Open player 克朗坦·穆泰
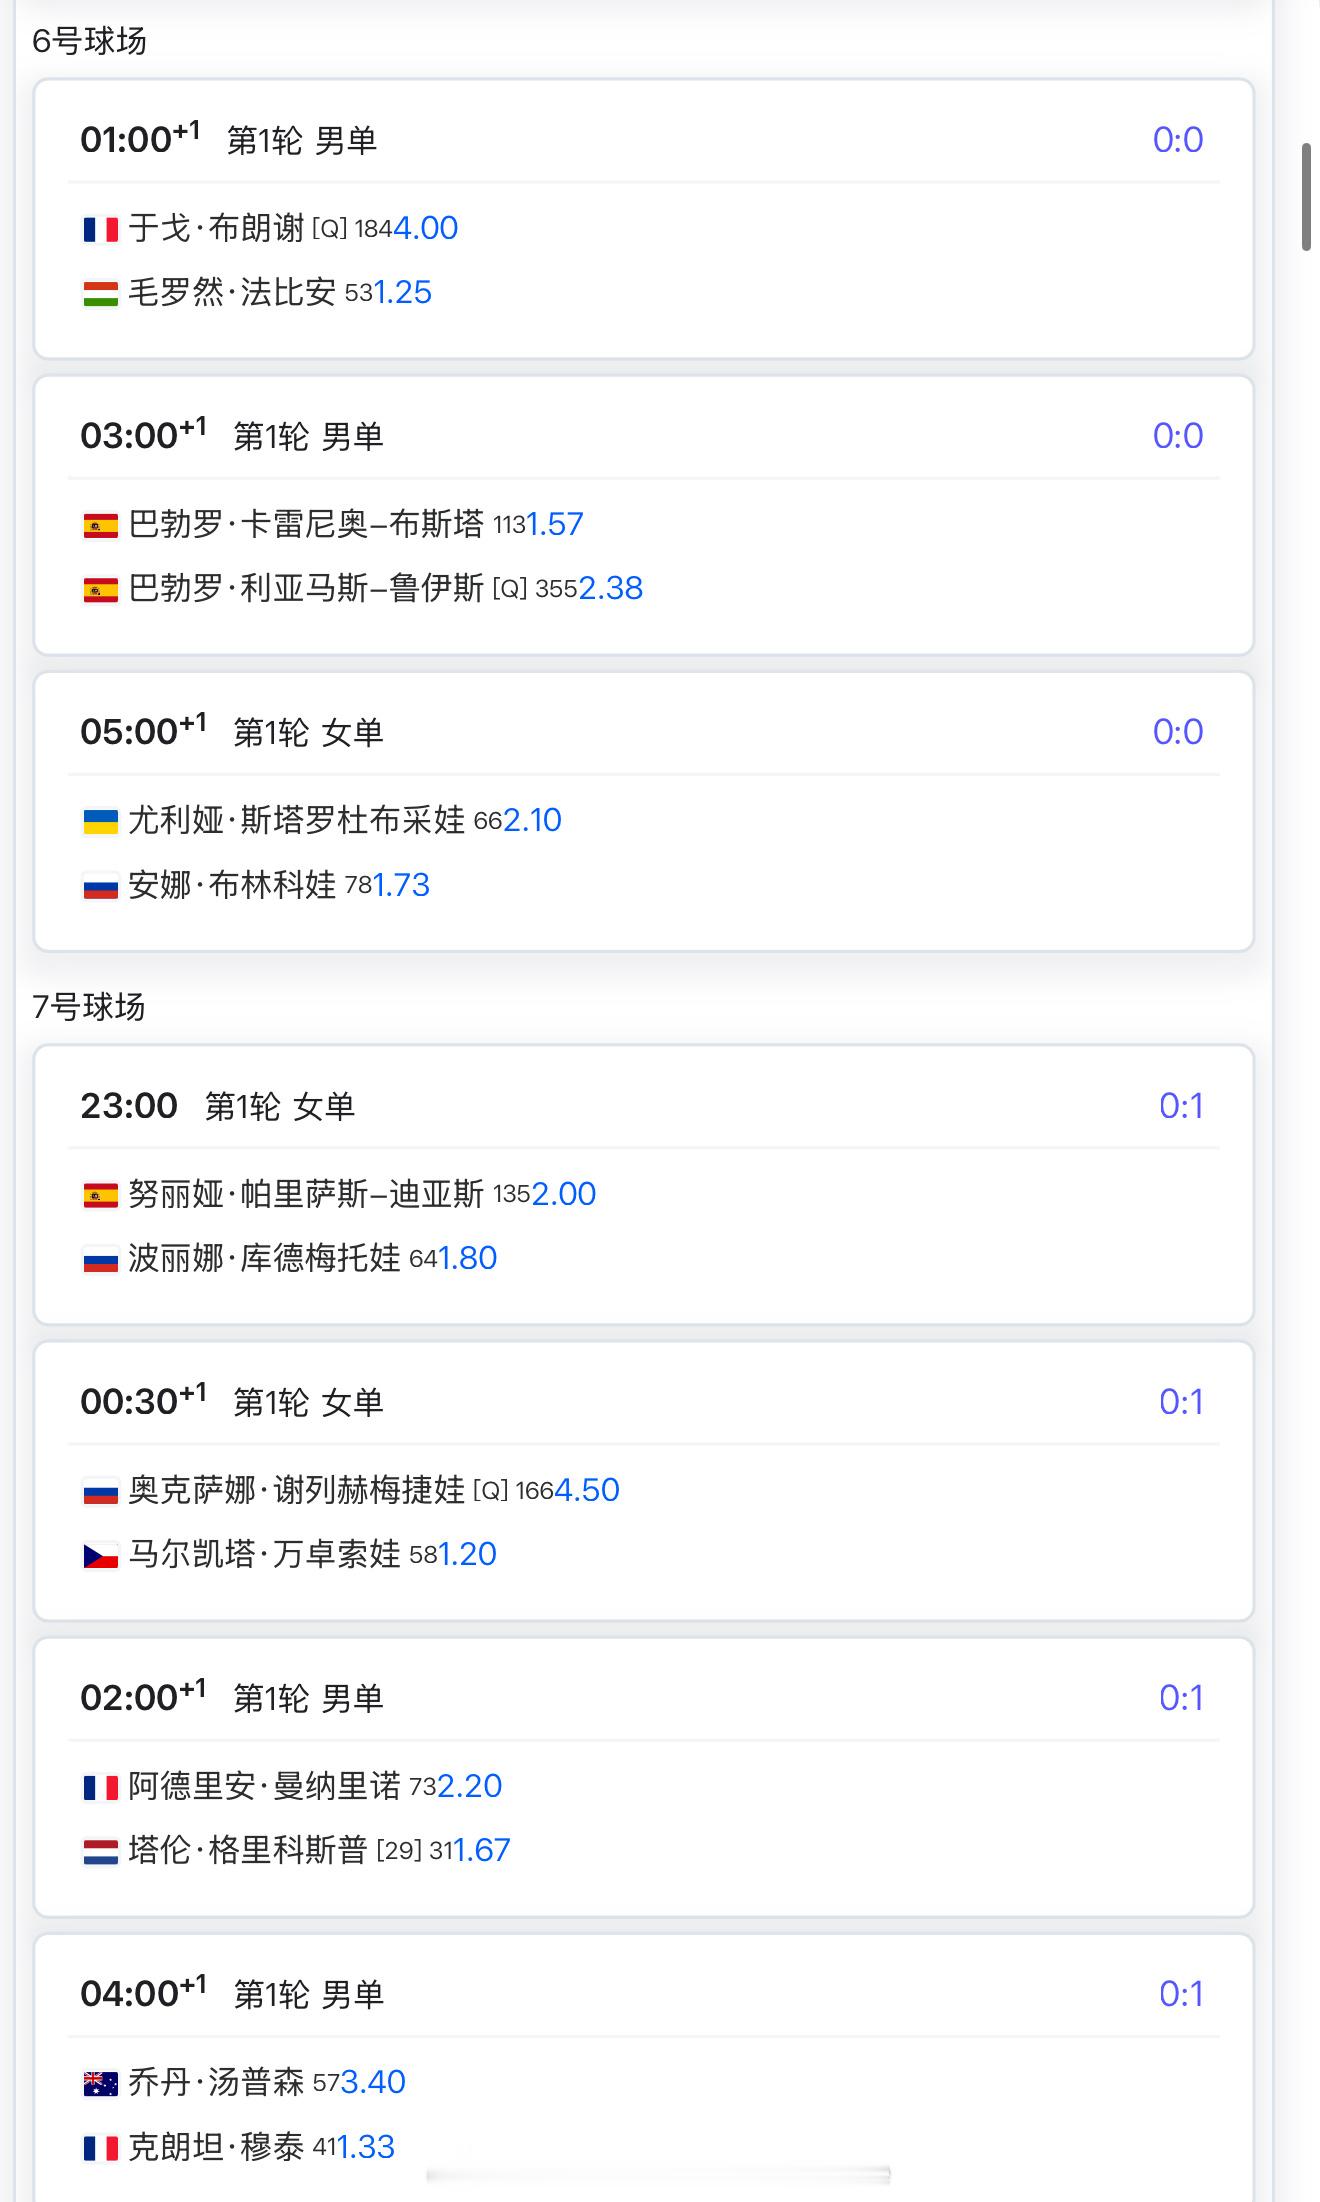 coord(216,2146)
